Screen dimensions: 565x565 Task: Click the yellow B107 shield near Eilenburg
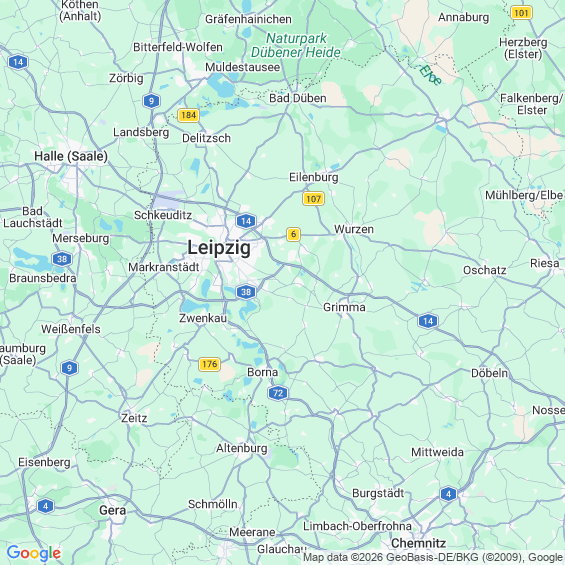pyautogui.click(x=313, y=199)
